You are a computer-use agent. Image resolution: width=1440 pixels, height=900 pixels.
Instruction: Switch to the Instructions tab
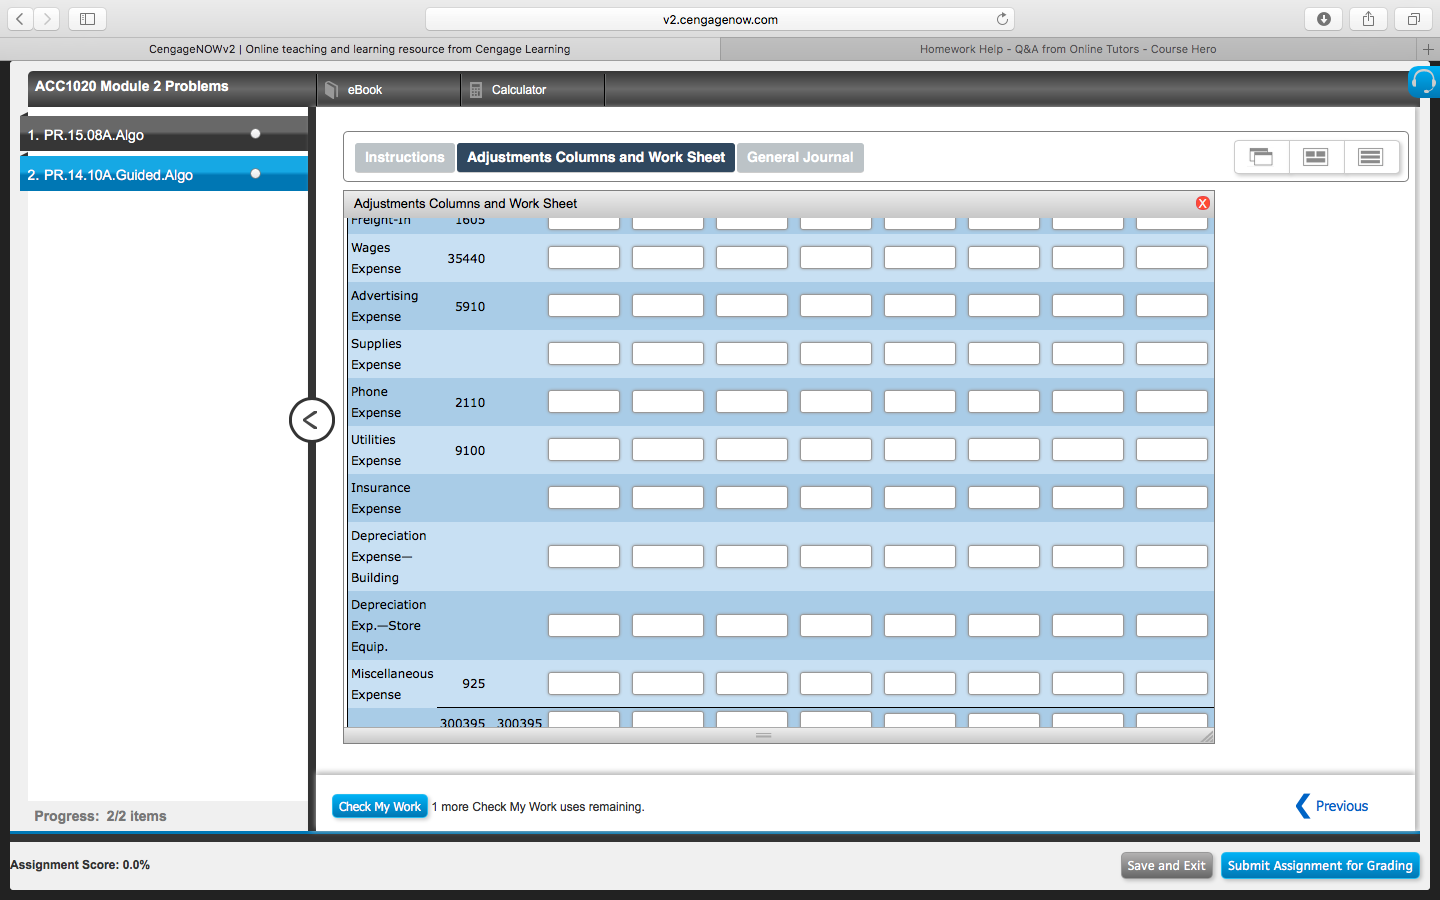tap(404, 157)
